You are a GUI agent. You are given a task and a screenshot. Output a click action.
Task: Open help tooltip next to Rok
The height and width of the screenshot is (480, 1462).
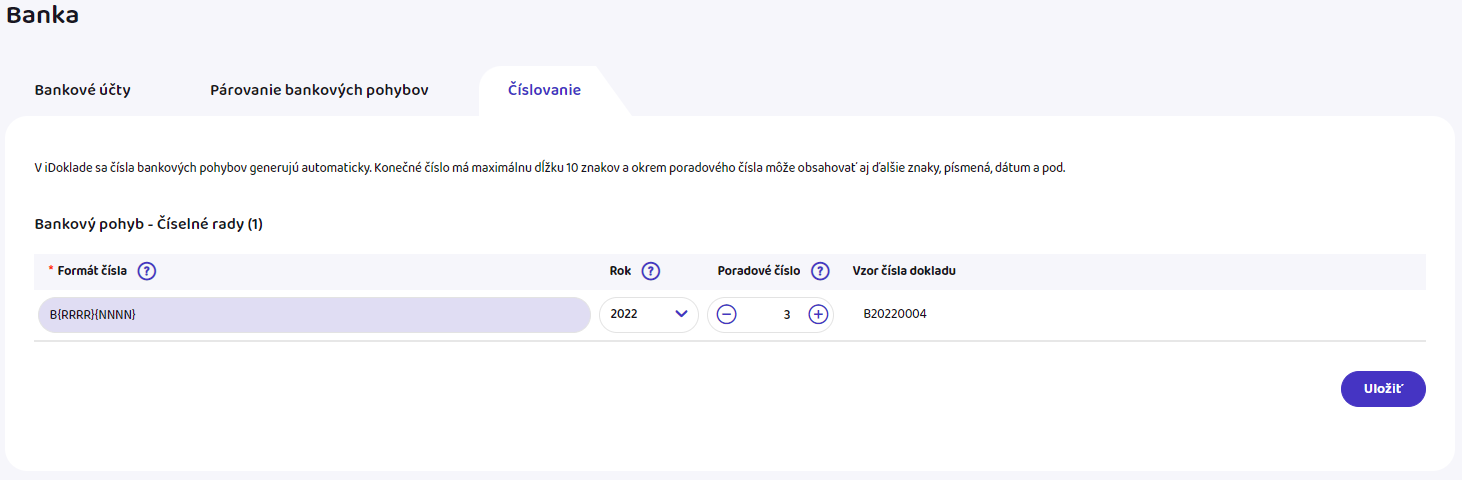[650, 271]
